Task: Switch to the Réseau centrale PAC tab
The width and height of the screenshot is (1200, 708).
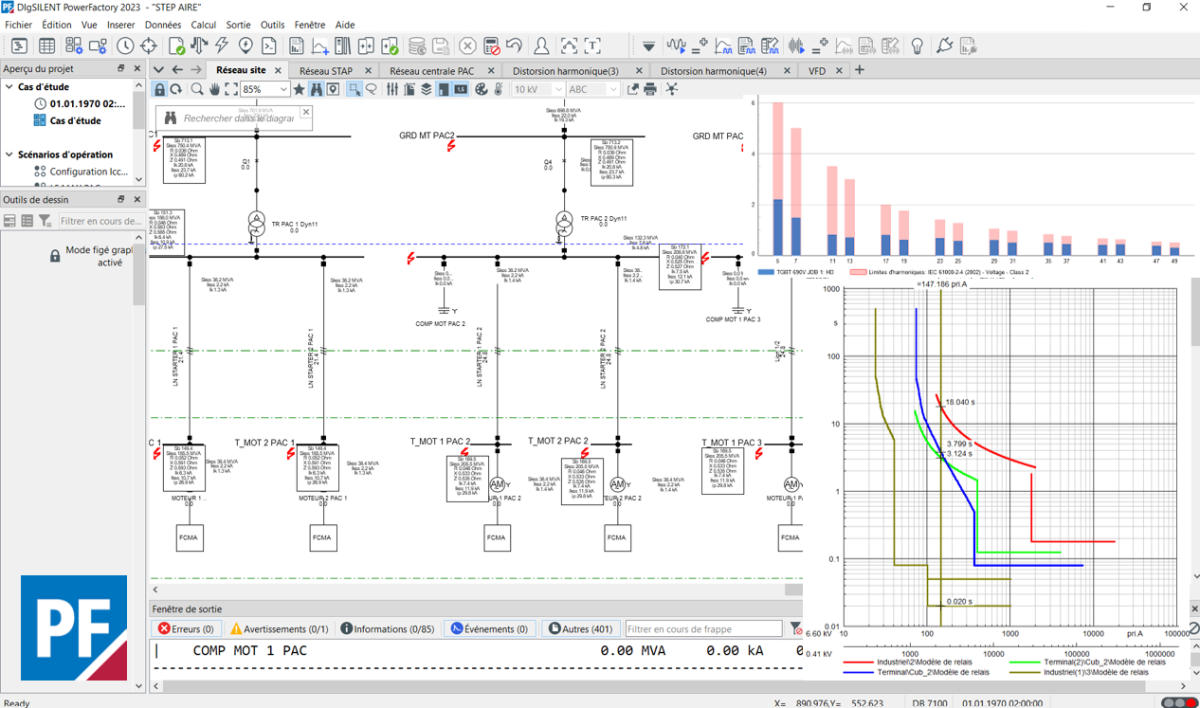Action: tap(432, 71)
